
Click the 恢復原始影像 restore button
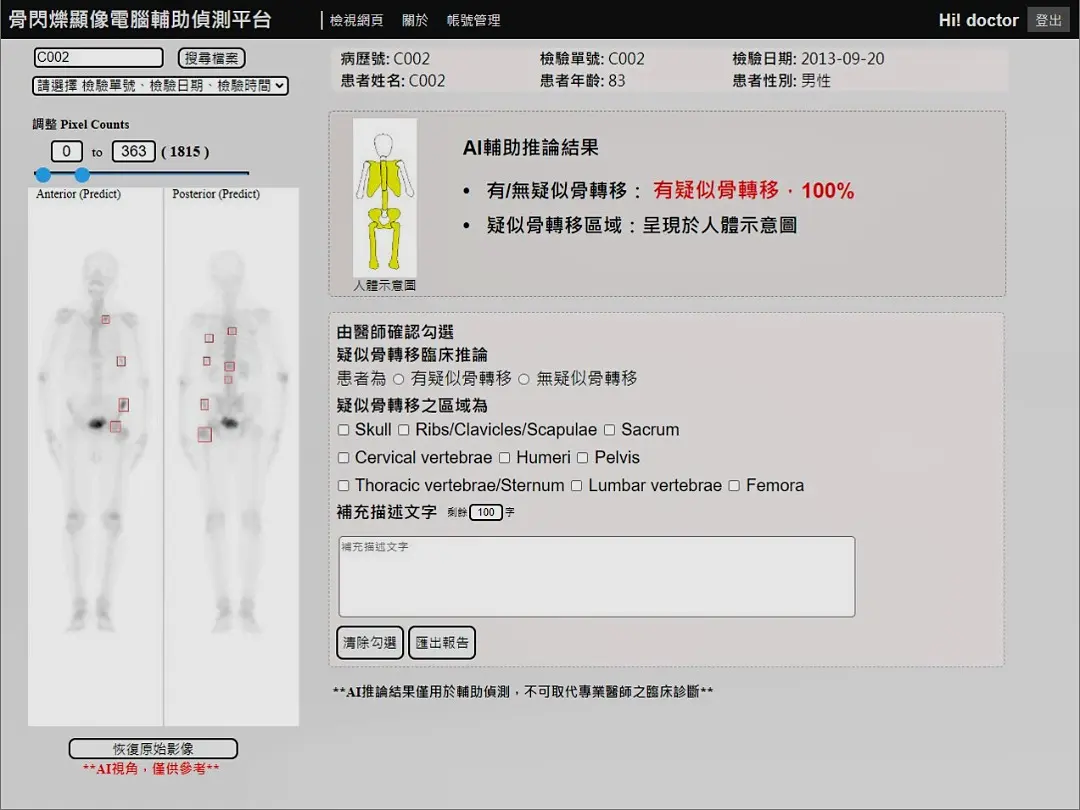153,749
